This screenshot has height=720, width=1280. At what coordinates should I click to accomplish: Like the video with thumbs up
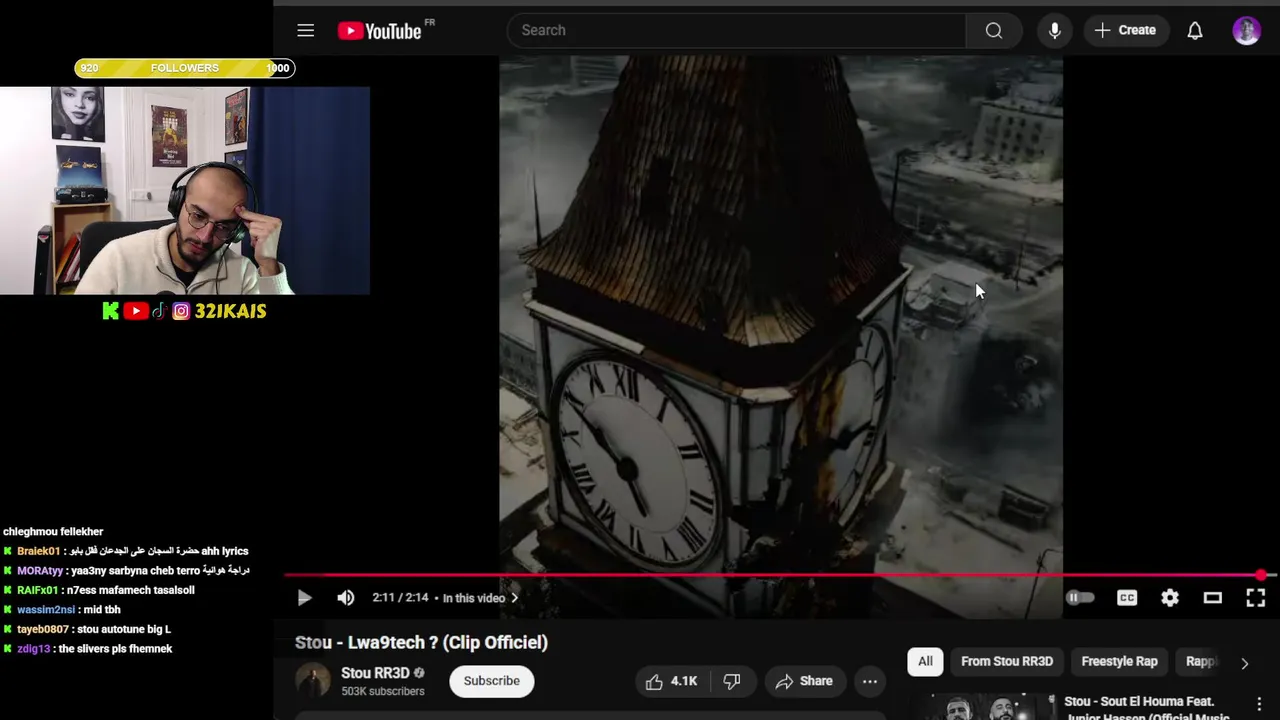pos(671,681)
